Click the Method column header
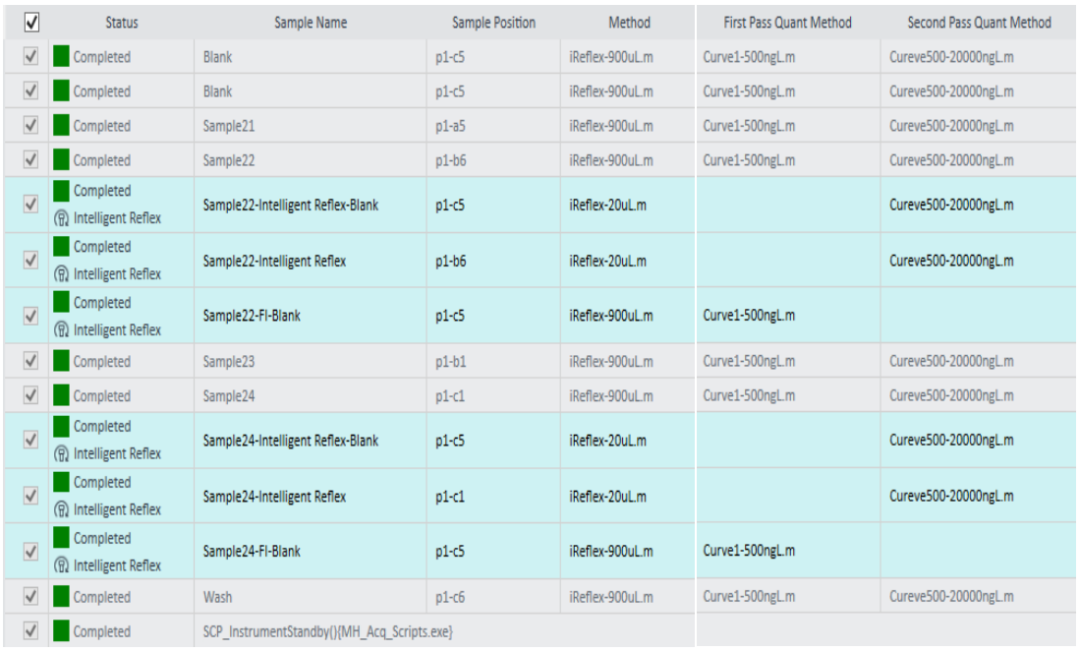 [628, 23]
